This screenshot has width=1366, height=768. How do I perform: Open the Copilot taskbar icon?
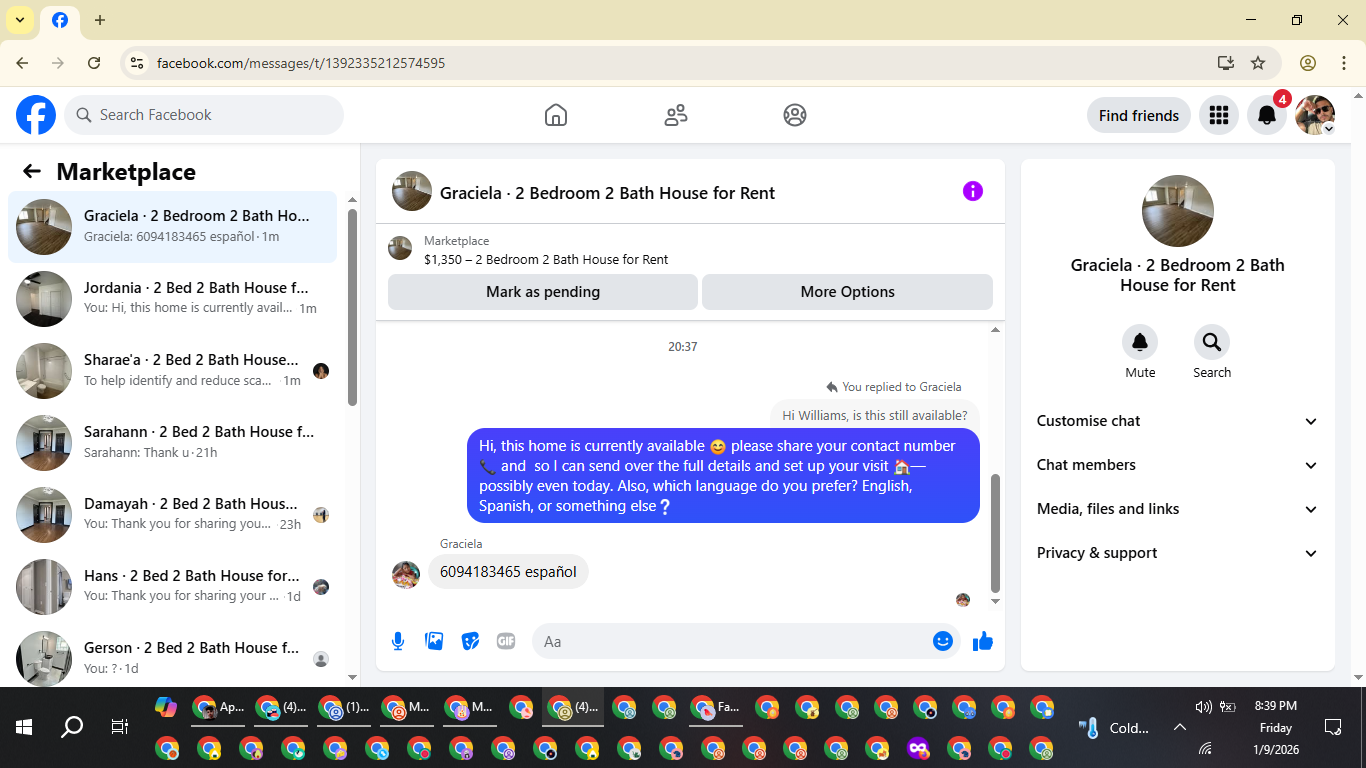point(166,708)
